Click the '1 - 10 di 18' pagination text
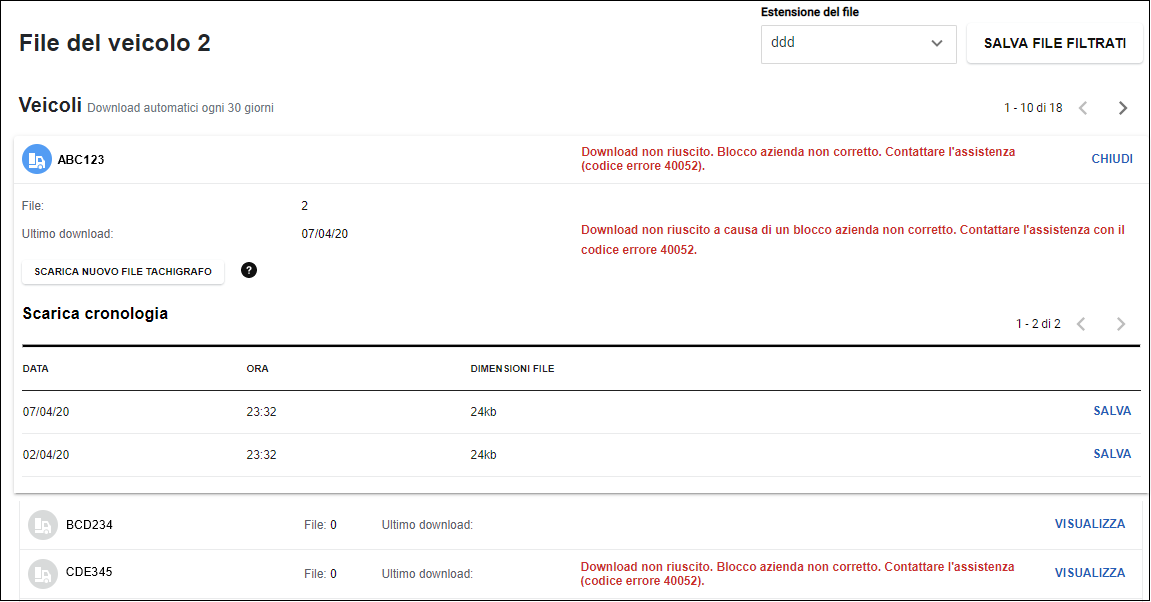This screenshot has height=602, width=1151. 1033,108
